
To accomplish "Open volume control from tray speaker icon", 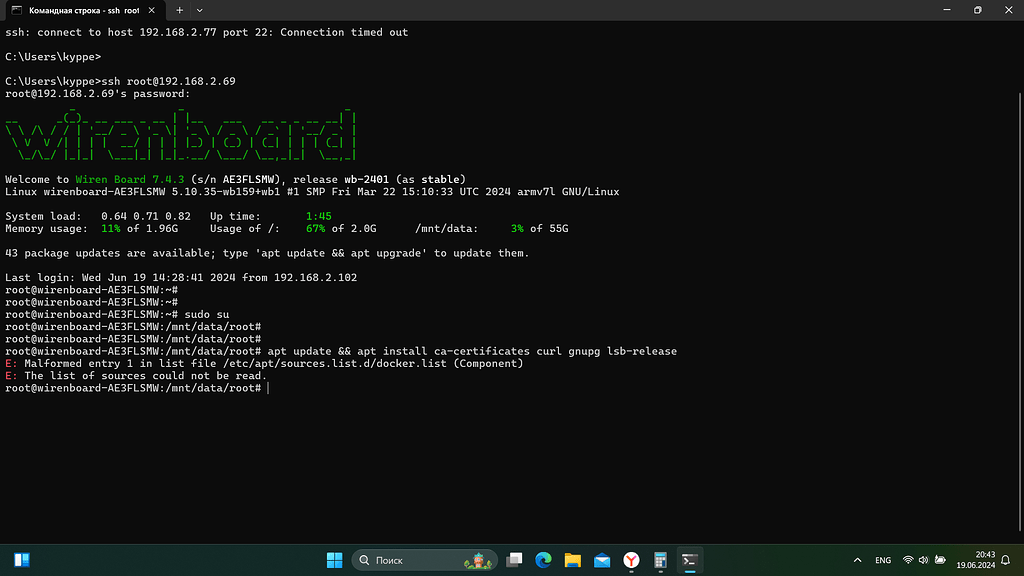I will point(924,560).
